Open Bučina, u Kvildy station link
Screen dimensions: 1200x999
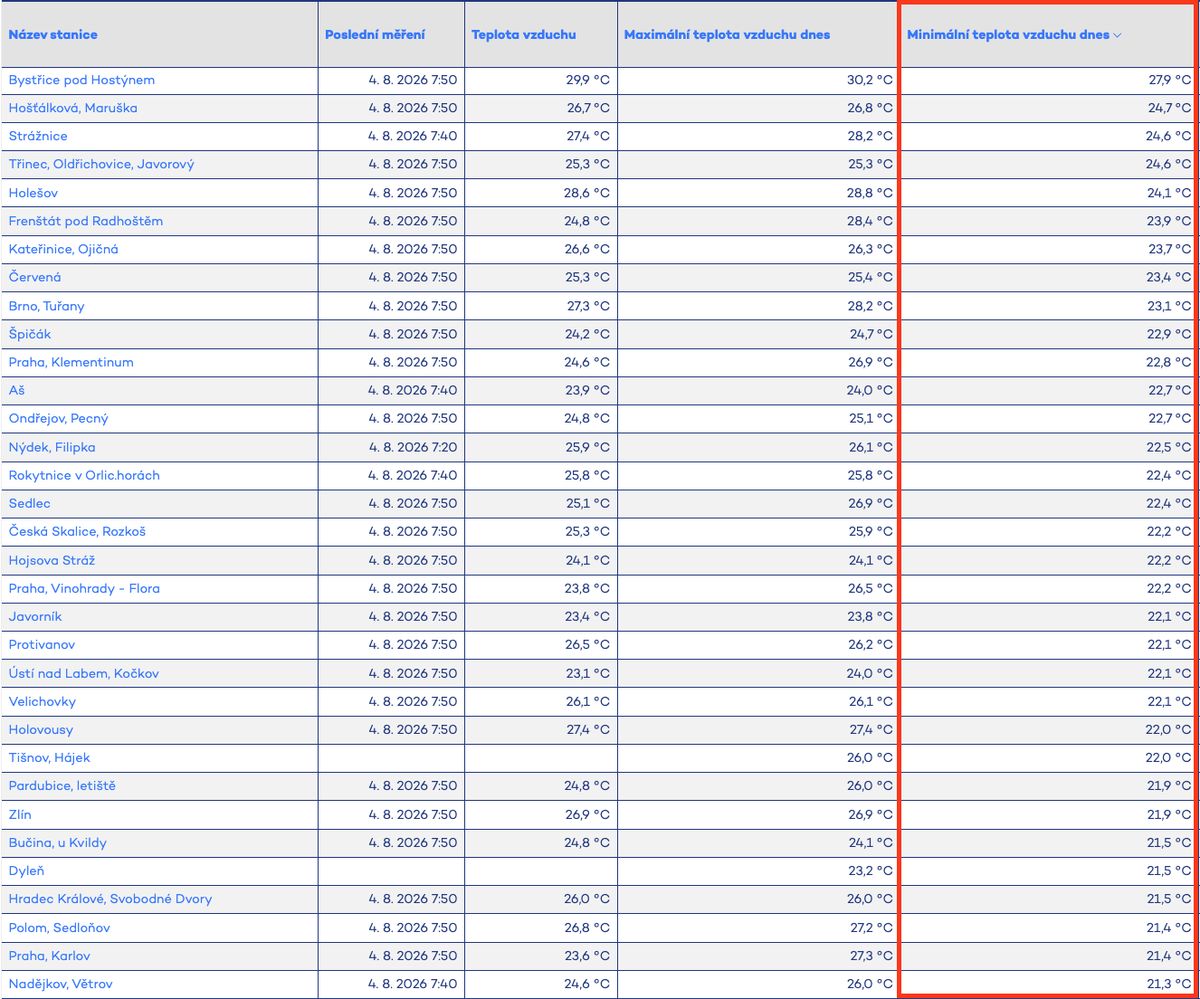pos(58,842)
